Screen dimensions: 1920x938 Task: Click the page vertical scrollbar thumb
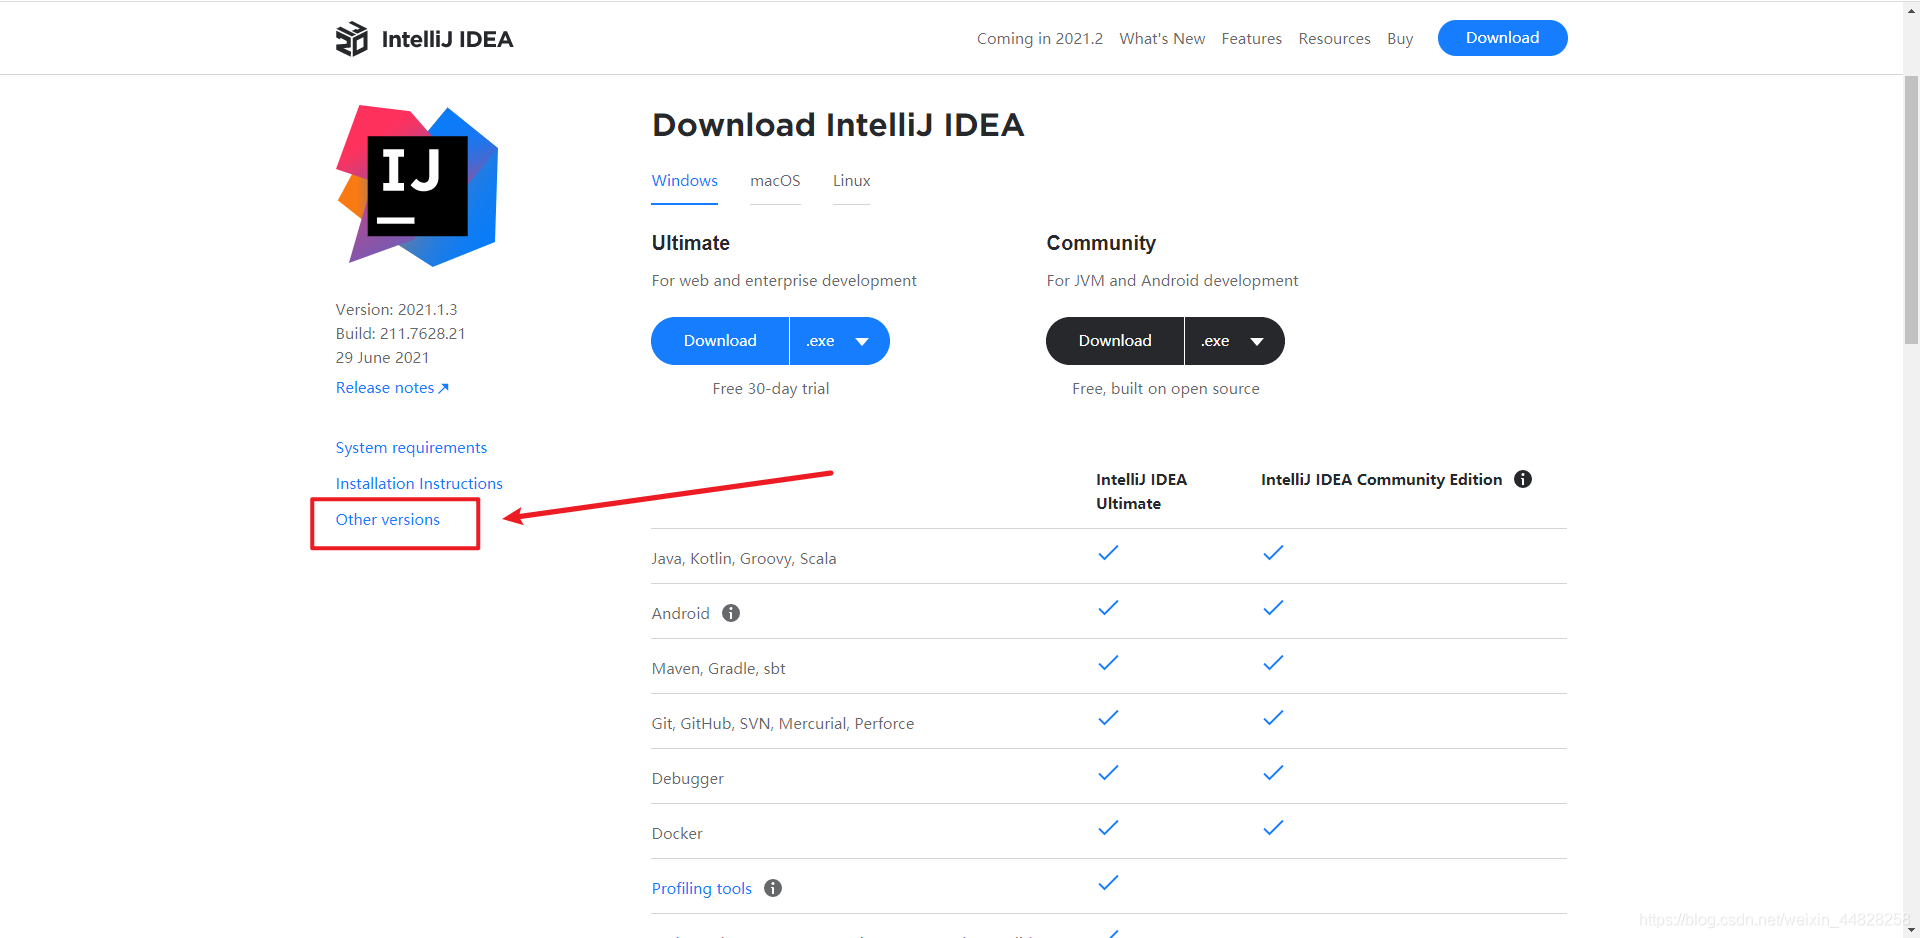click(x=1911, y=208)
